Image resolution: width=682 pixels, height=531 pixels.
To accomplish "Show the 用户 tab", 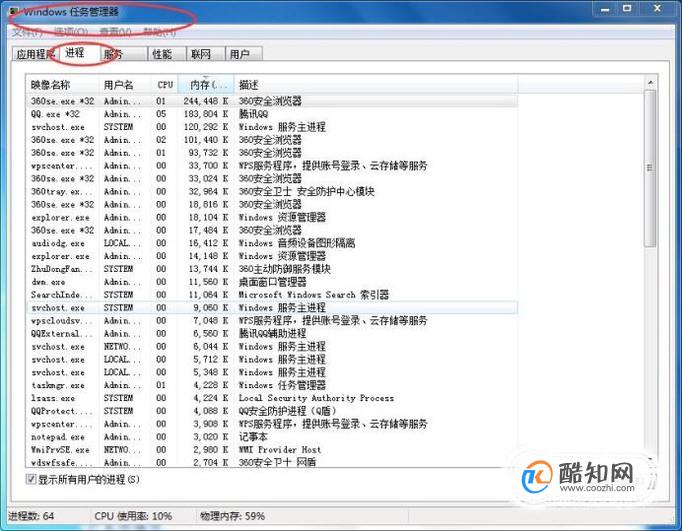I will tap(244, 54).
